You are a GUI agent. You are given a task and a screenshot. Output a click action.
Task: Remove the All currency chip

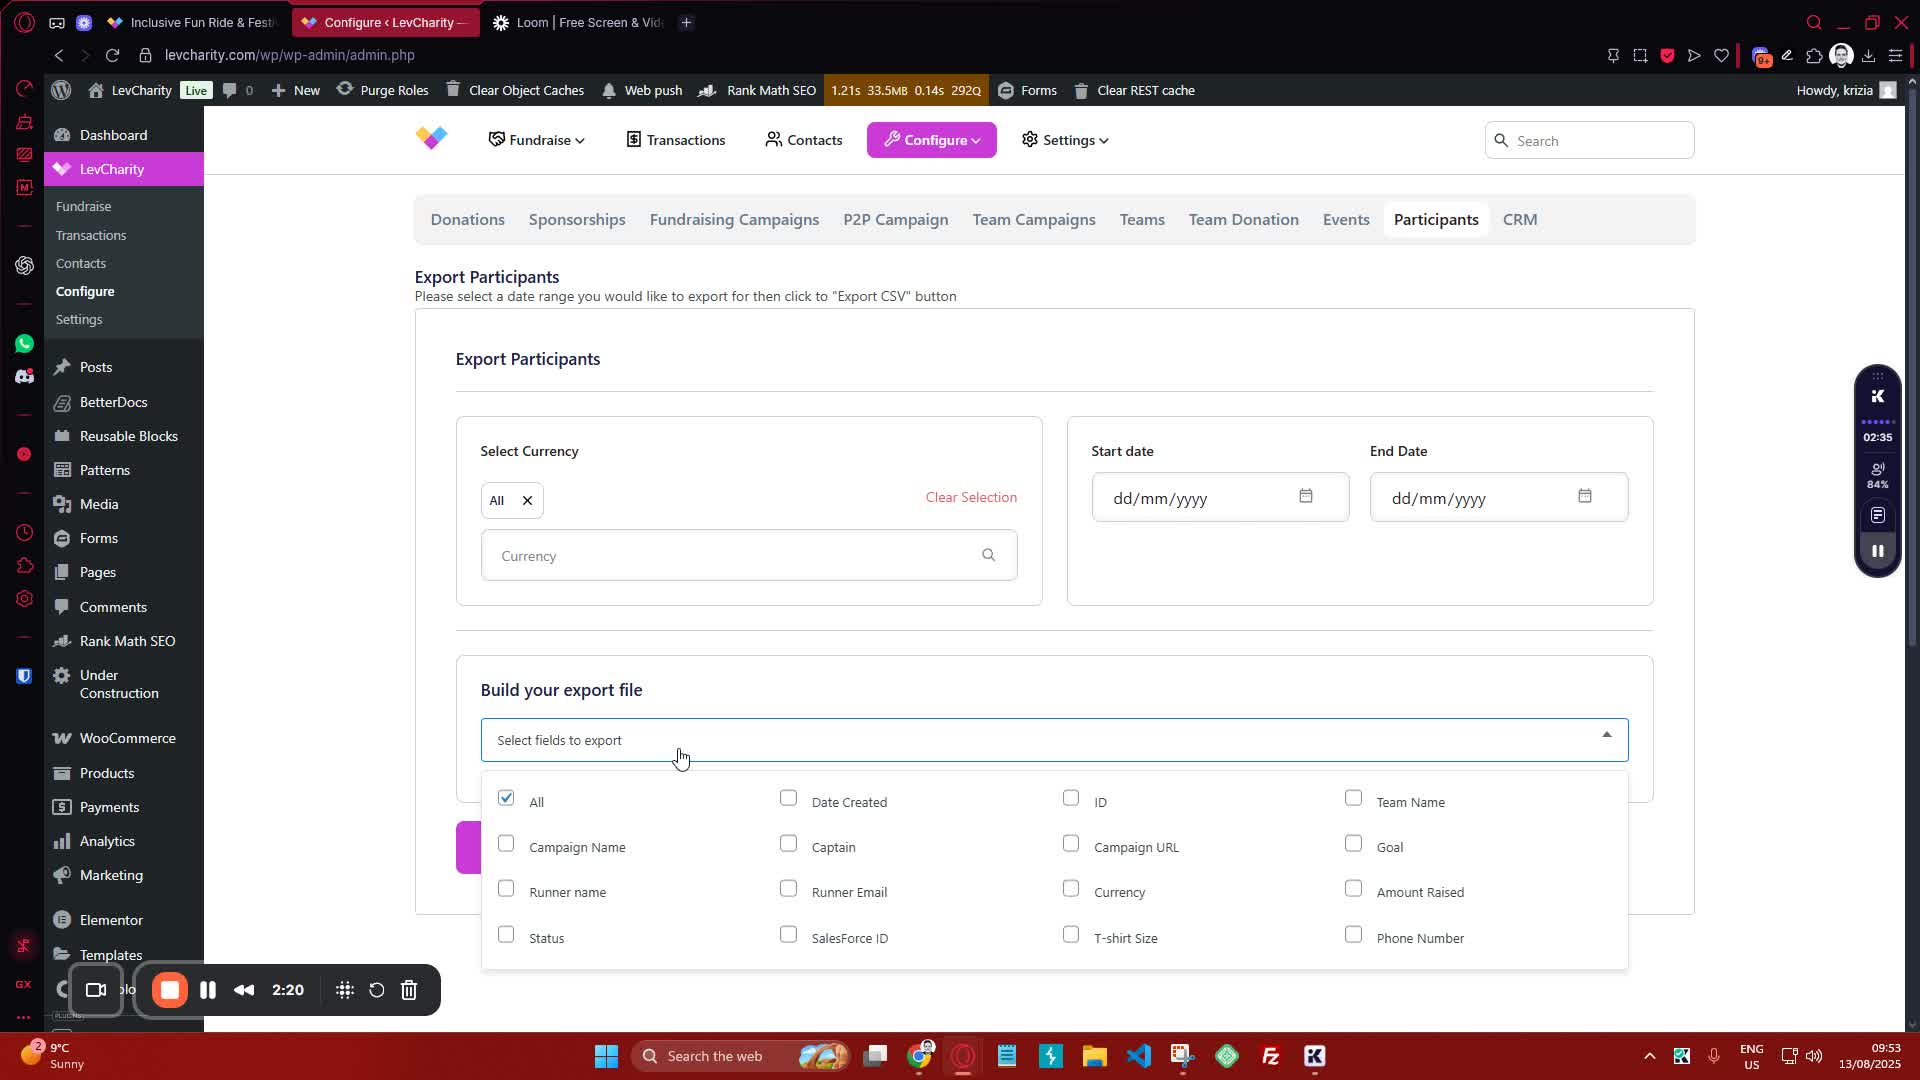[527, 500]
